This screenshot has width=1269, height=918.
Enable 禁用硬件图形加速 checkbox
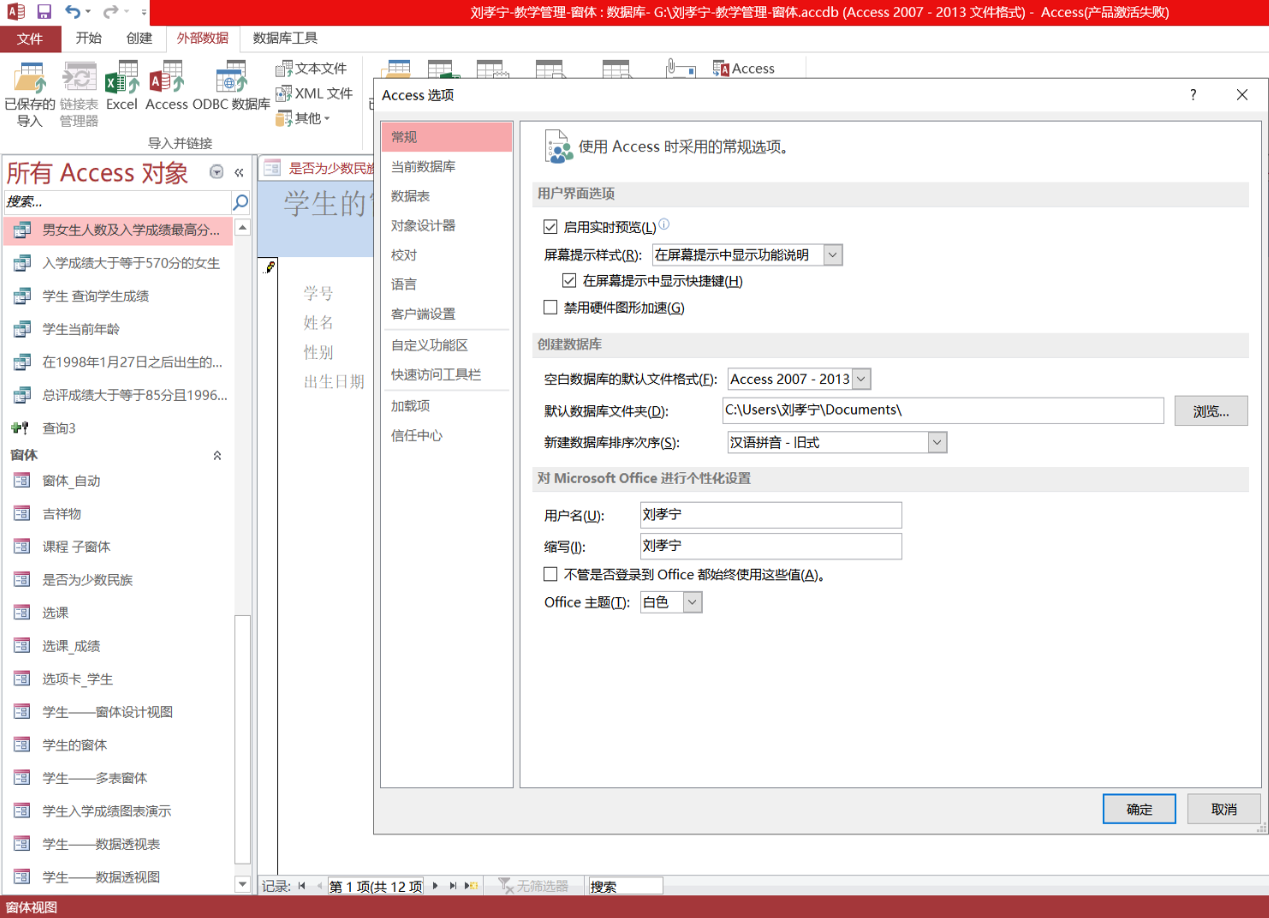tap(550, 308)
